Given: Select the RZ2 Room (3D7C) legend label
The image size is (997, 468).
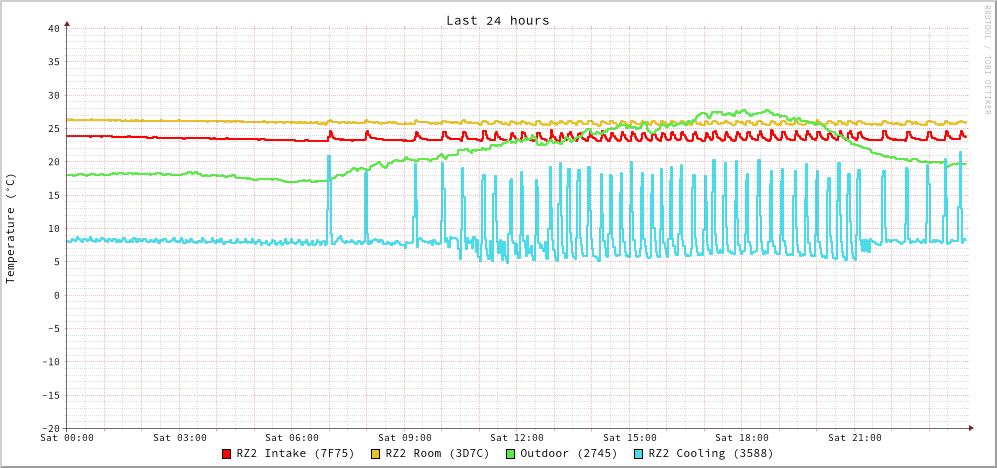Looking at the screenshot, I should pos(437,453).
